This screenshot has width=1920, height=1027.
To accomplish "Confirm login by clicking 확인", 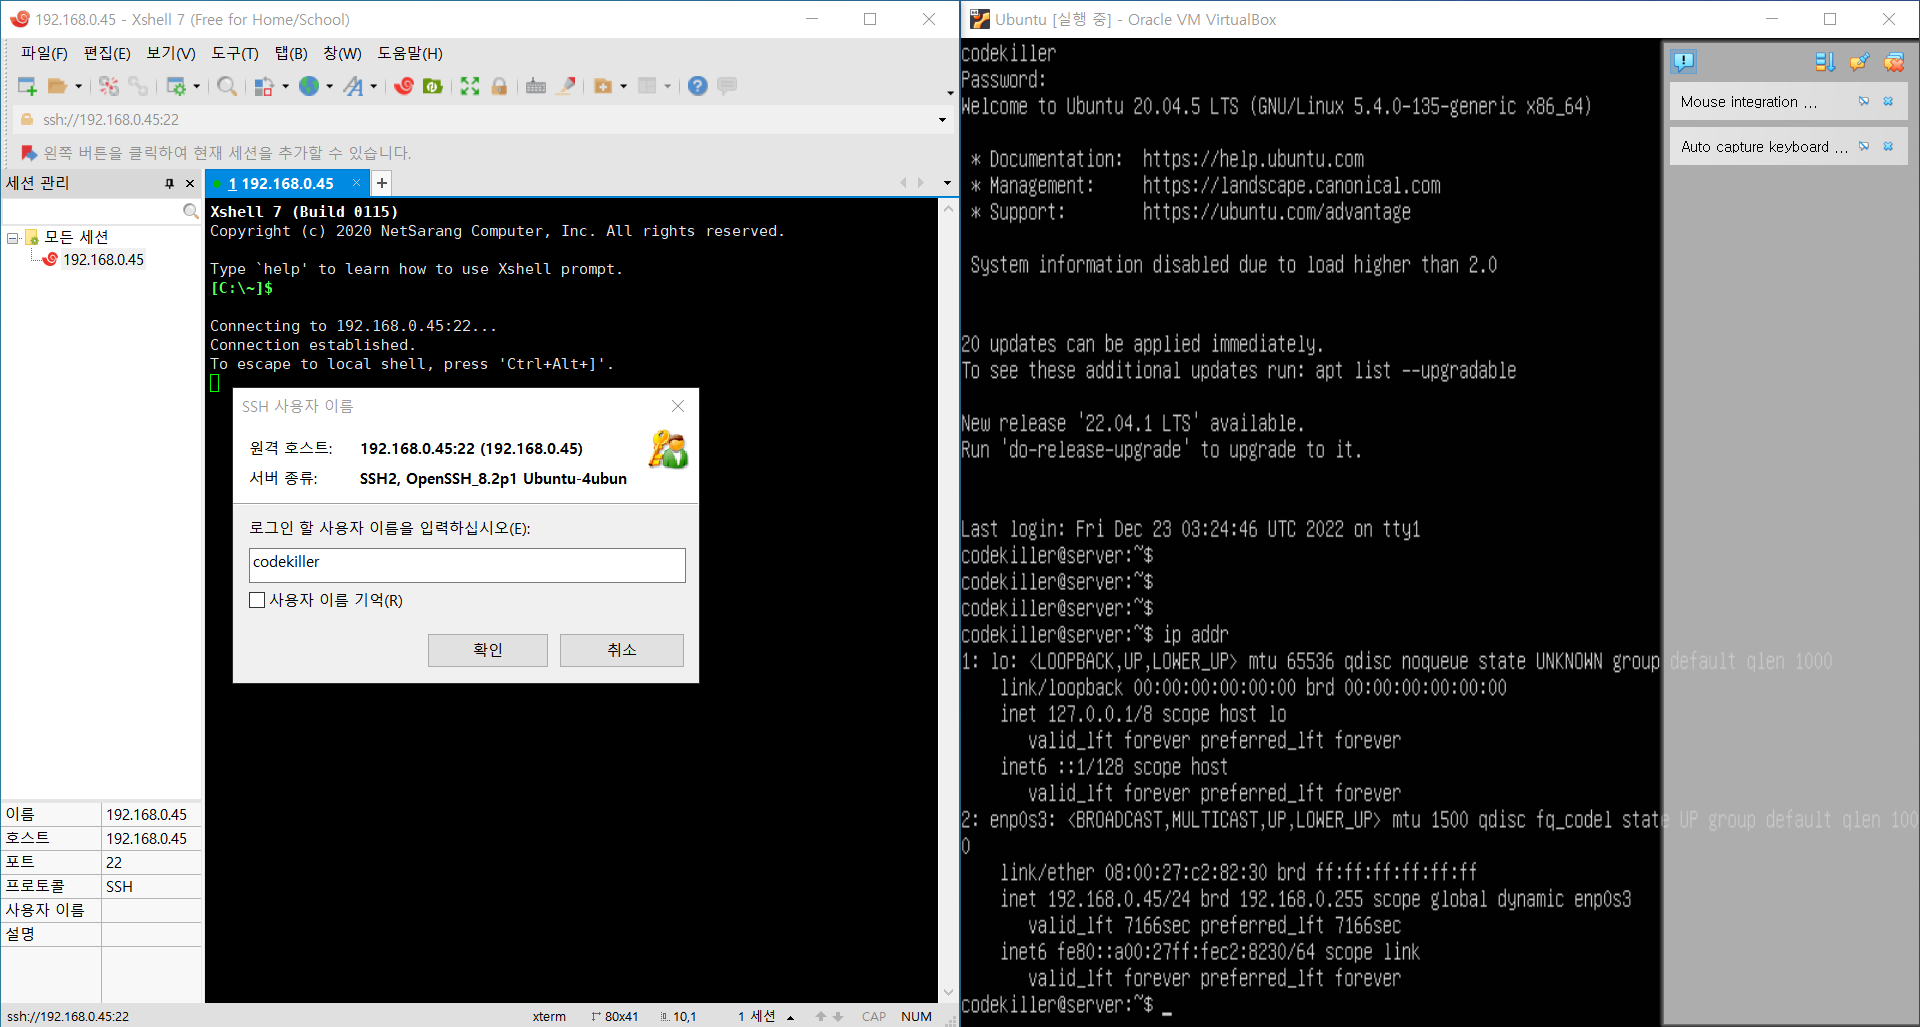I will pos(487,649).
